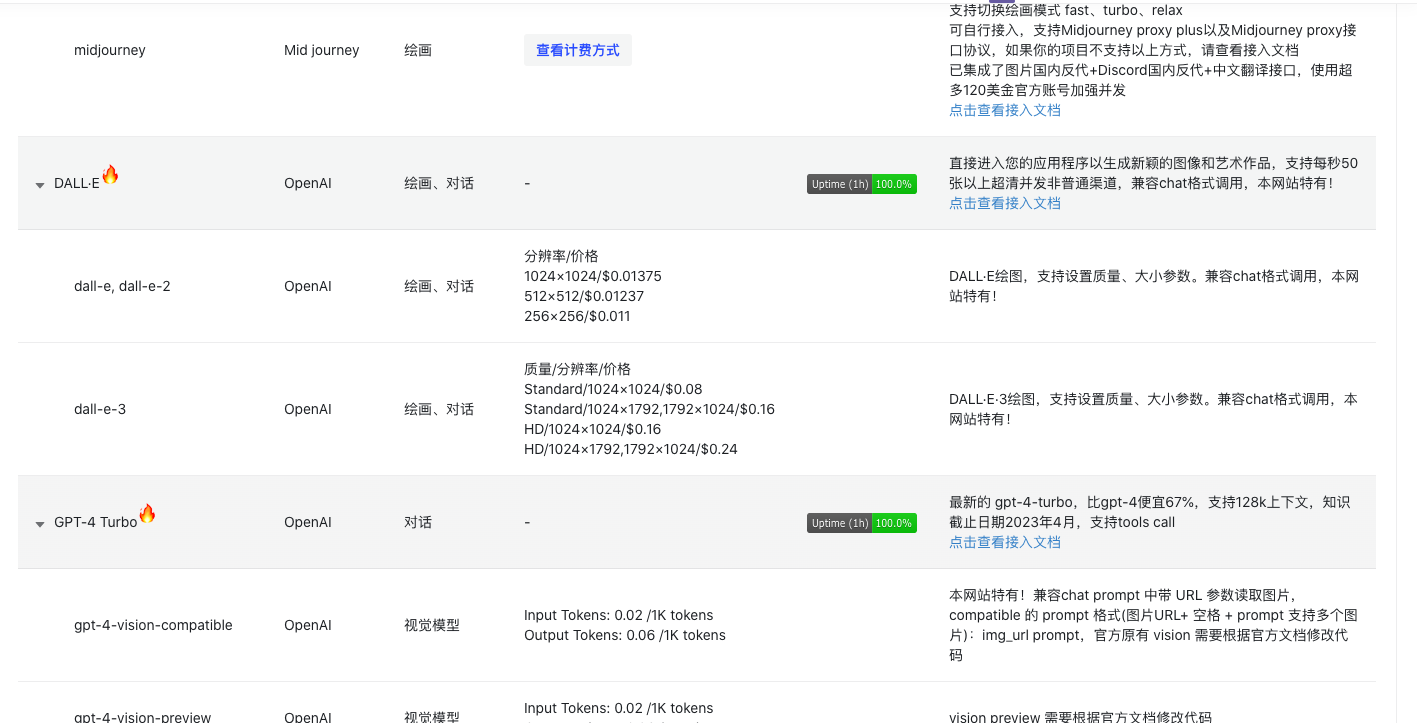The width and height of the screenshot is (1417, 723).
Task: Open 点击查看接入文档 link in DALL·E row
Action: [x=1005, y=203]
